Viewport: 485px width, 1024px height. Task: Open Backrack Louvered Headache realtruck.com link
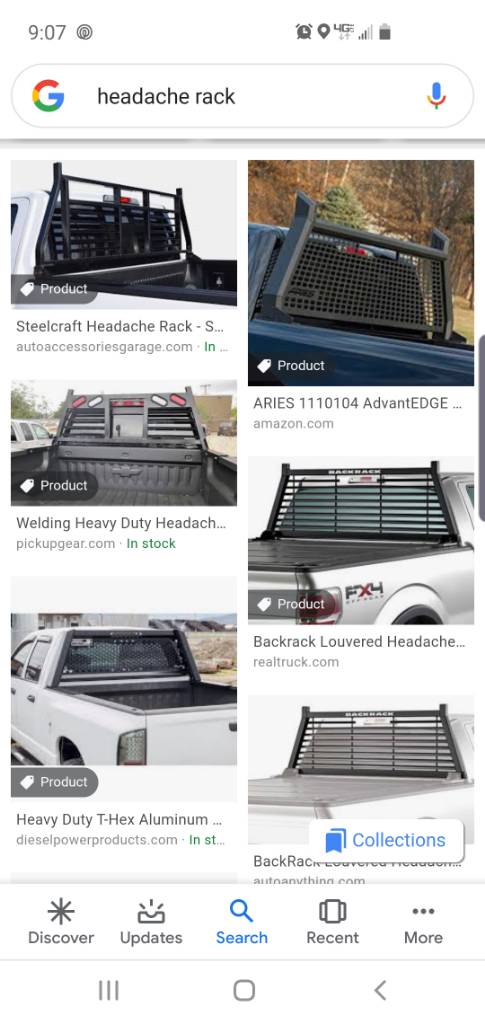tap(296, 662)
